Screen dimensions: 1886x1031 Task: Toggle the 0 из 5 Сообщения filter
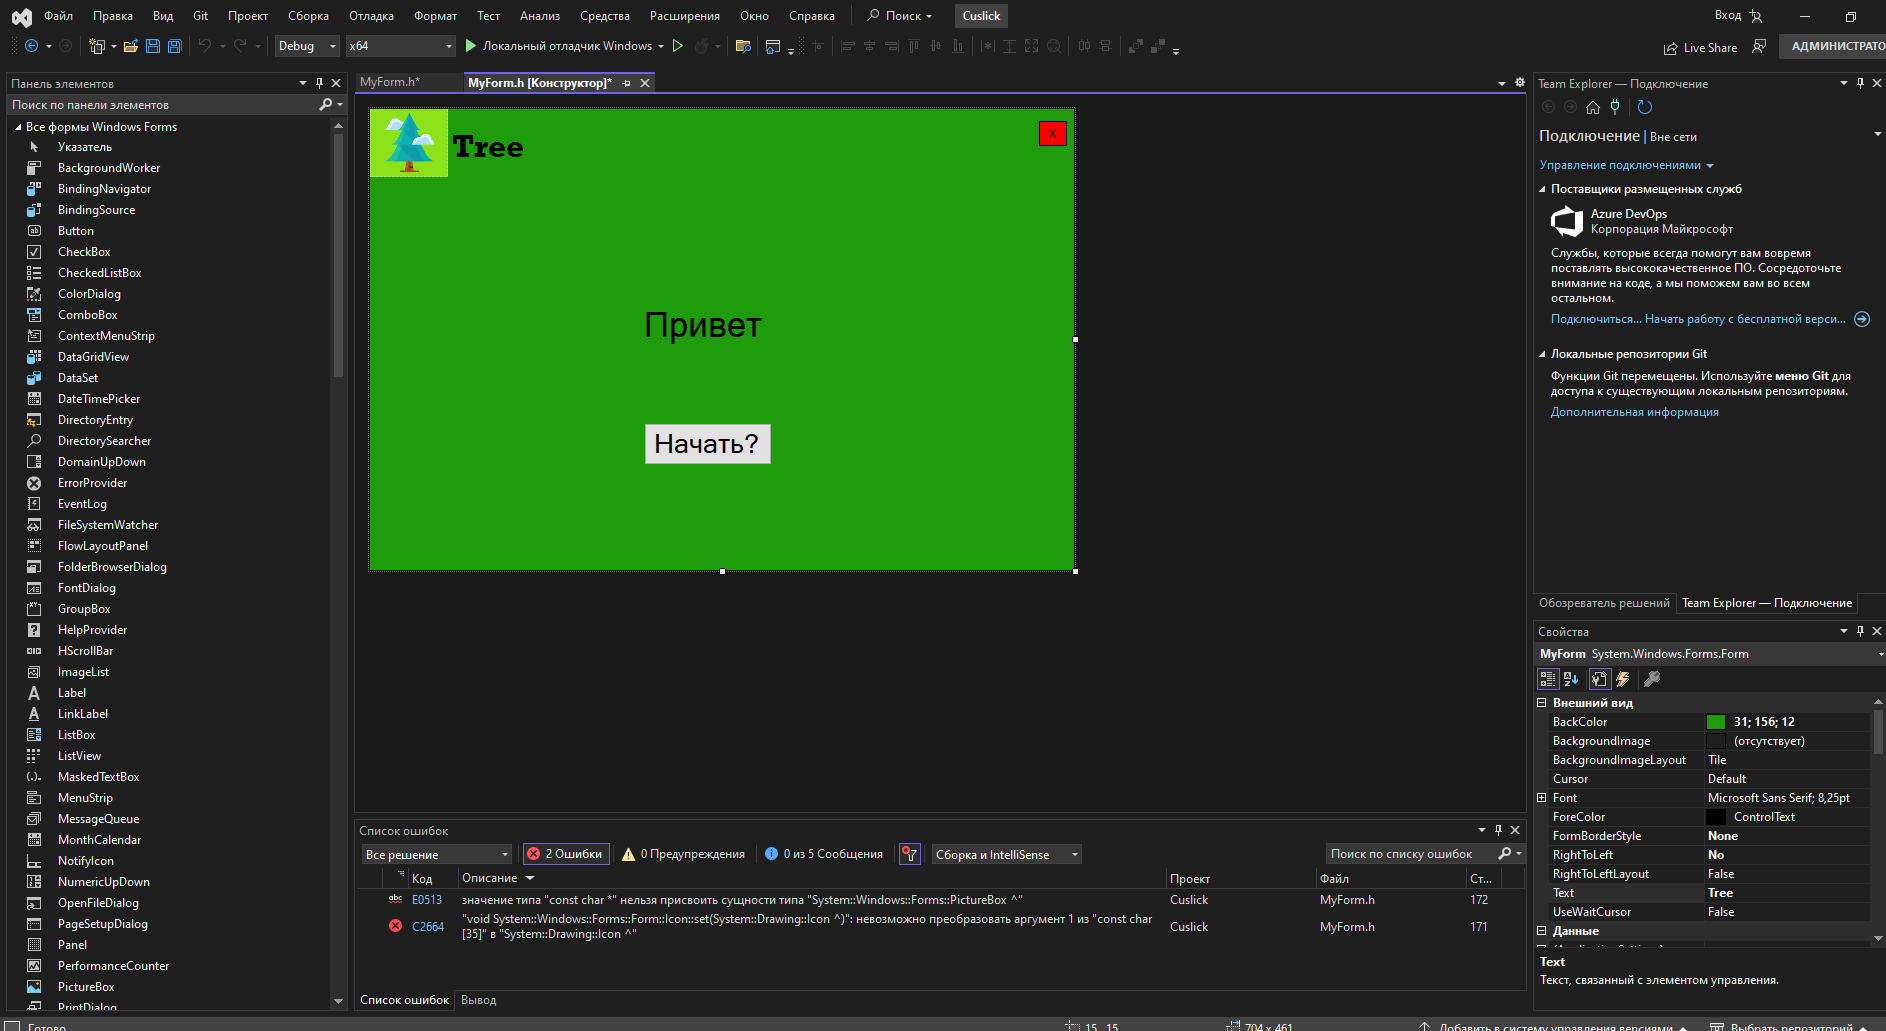pos(824,854)
